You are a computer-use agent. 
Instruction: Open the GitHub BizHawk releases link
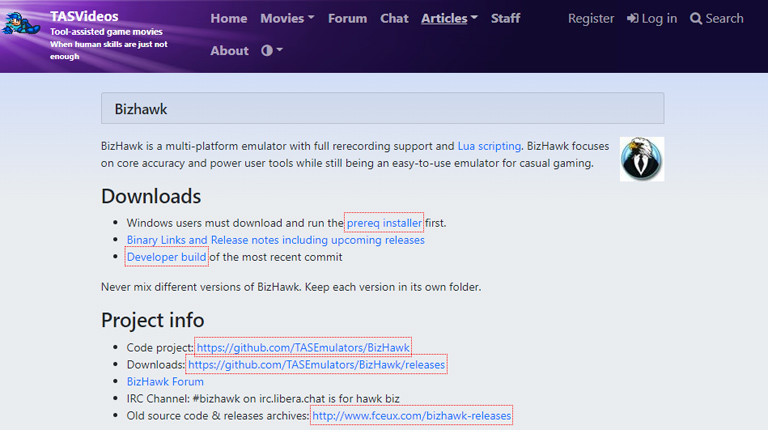316,365
